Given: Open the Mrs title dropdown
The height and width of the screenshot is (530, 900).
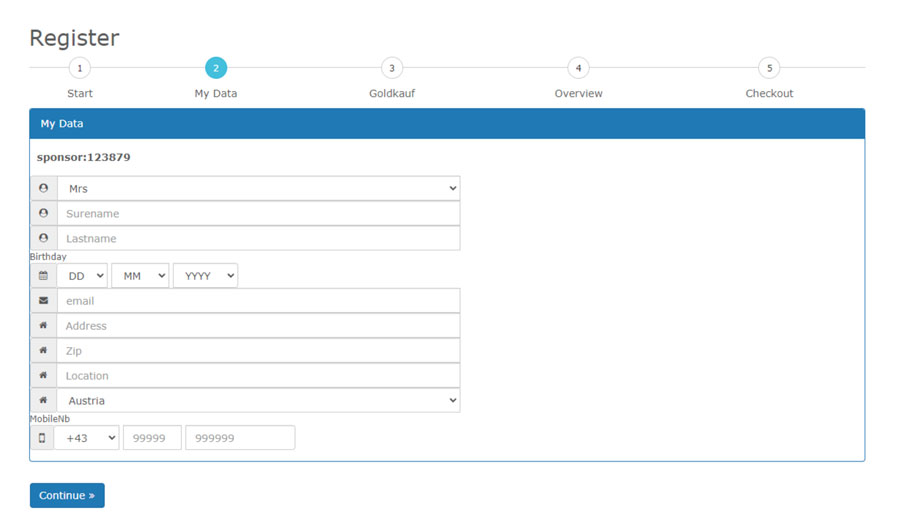Looking at the screenshot, I should pyautogui.click(x=258, y=188).
